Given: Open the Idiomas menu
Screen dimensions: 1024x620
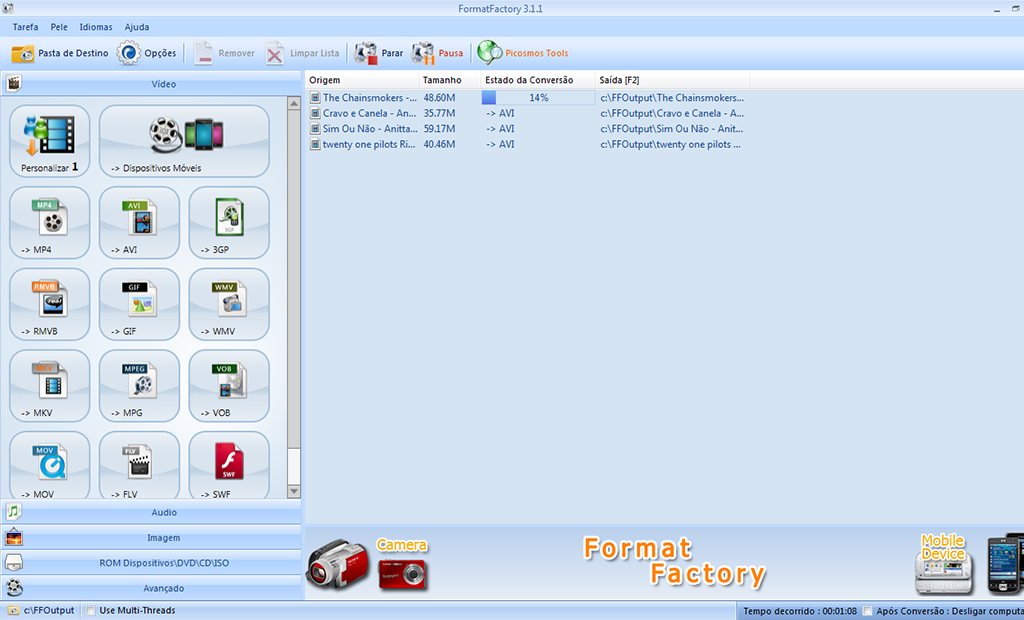Looking at the screenshot, I should [96, 27].
